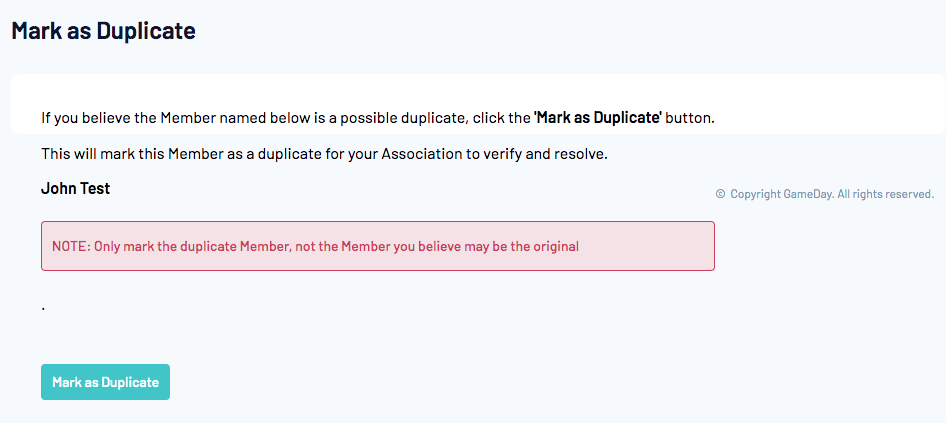Click the bold 'Mark as Duplicate' text in instructions
This screenshot has width=946, height=423.
pyautogui.click(x=597, y=118)
